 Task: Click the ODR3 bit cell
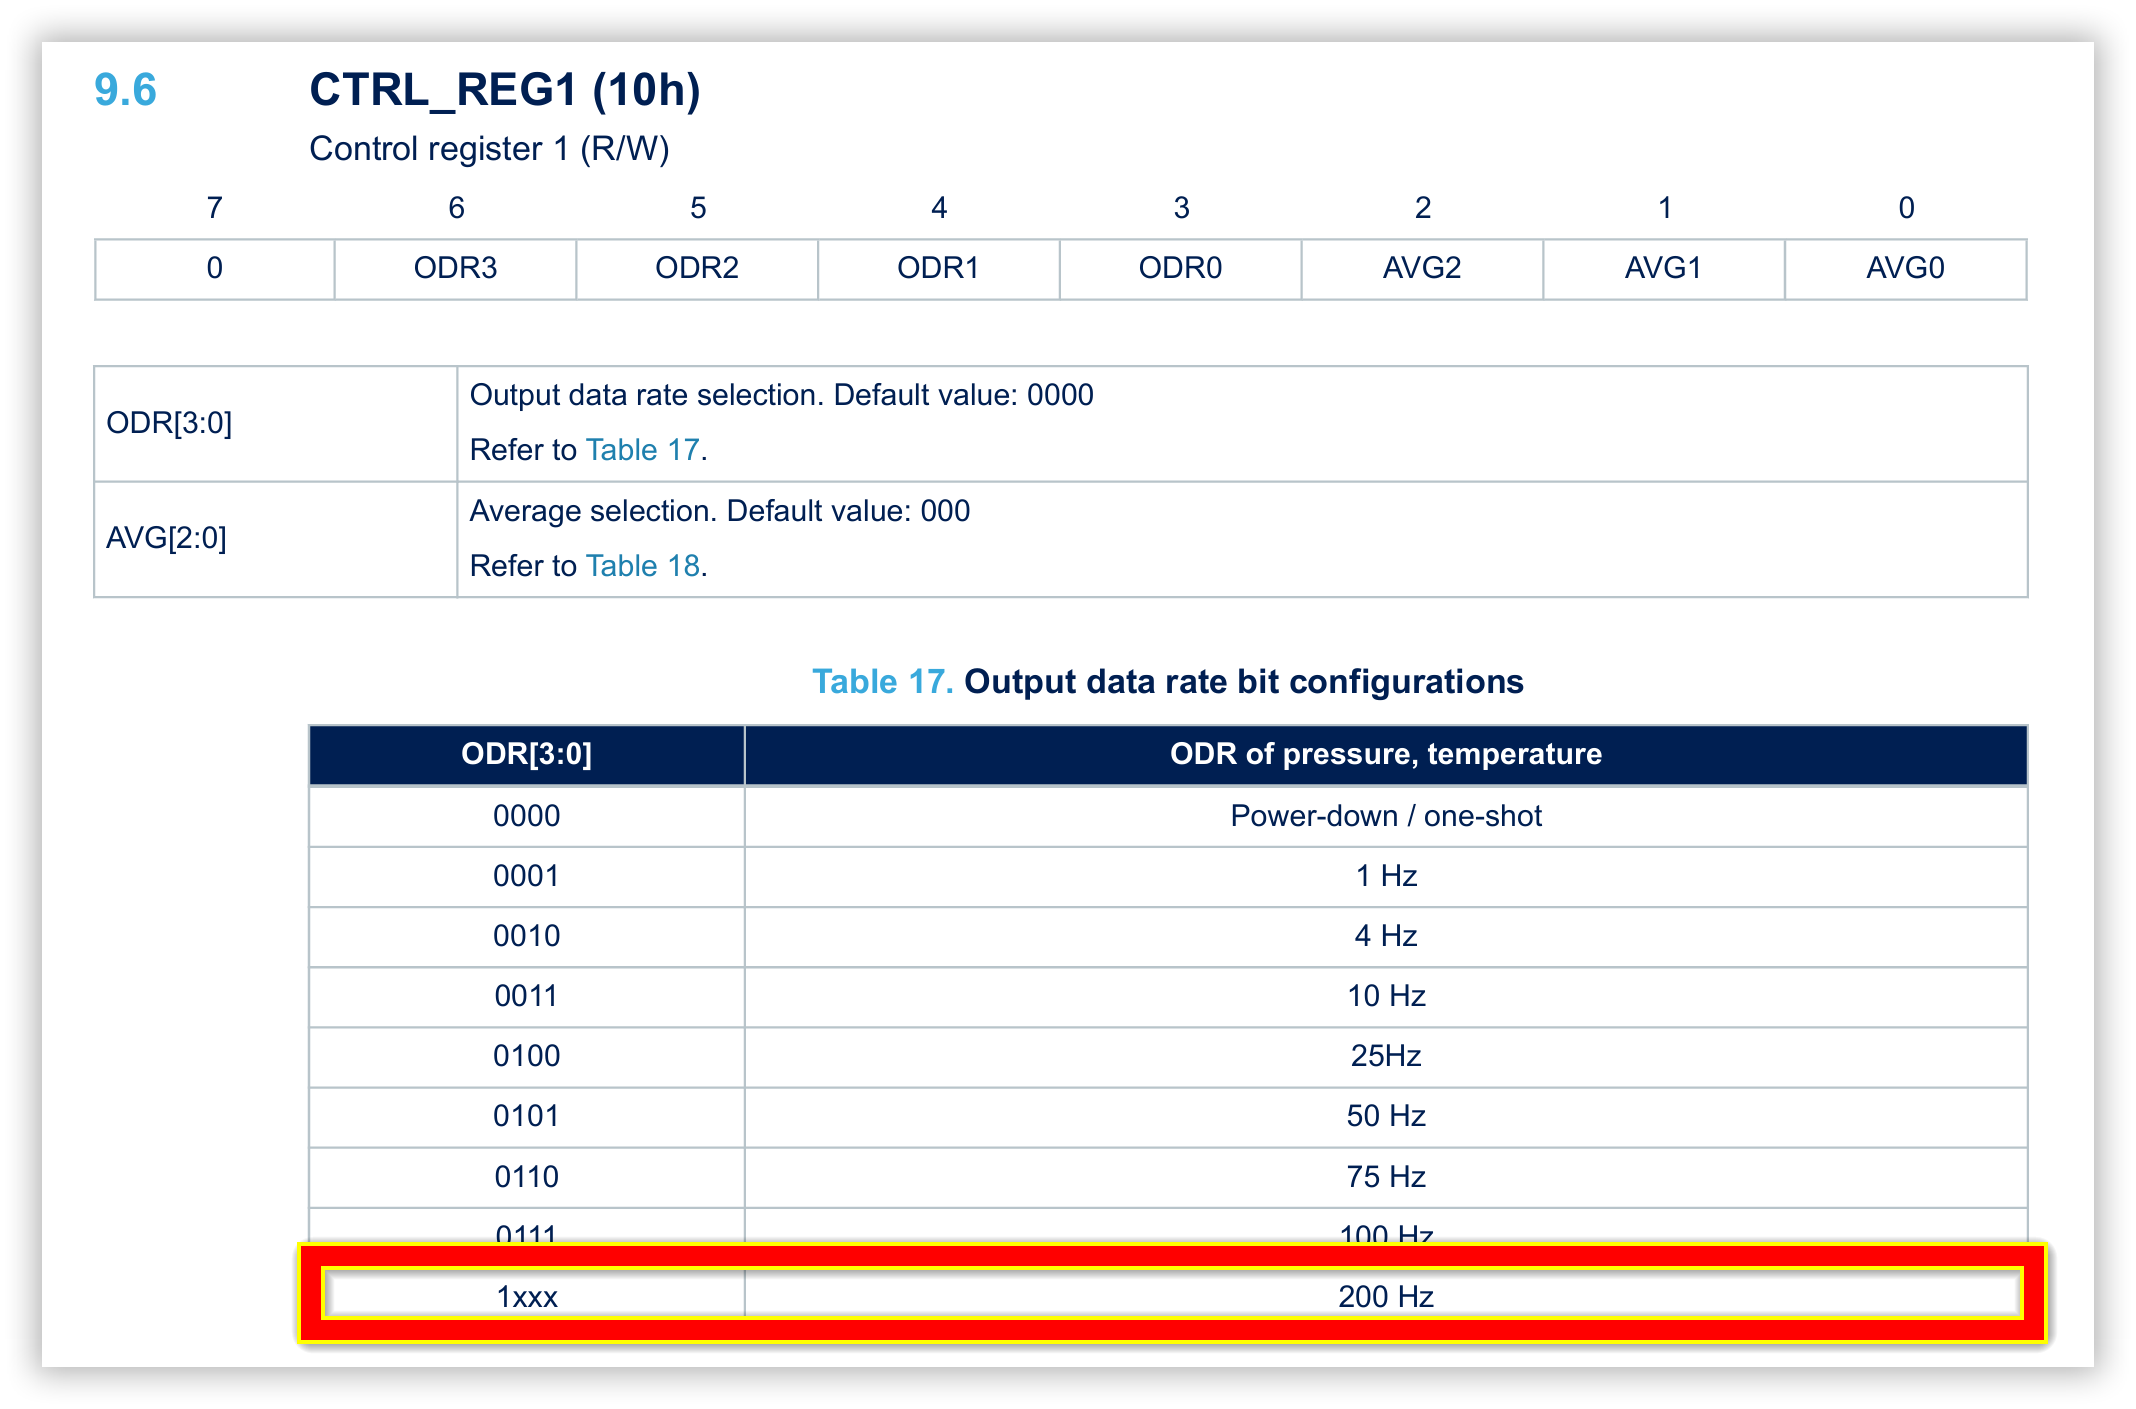[x=455, y=268]
